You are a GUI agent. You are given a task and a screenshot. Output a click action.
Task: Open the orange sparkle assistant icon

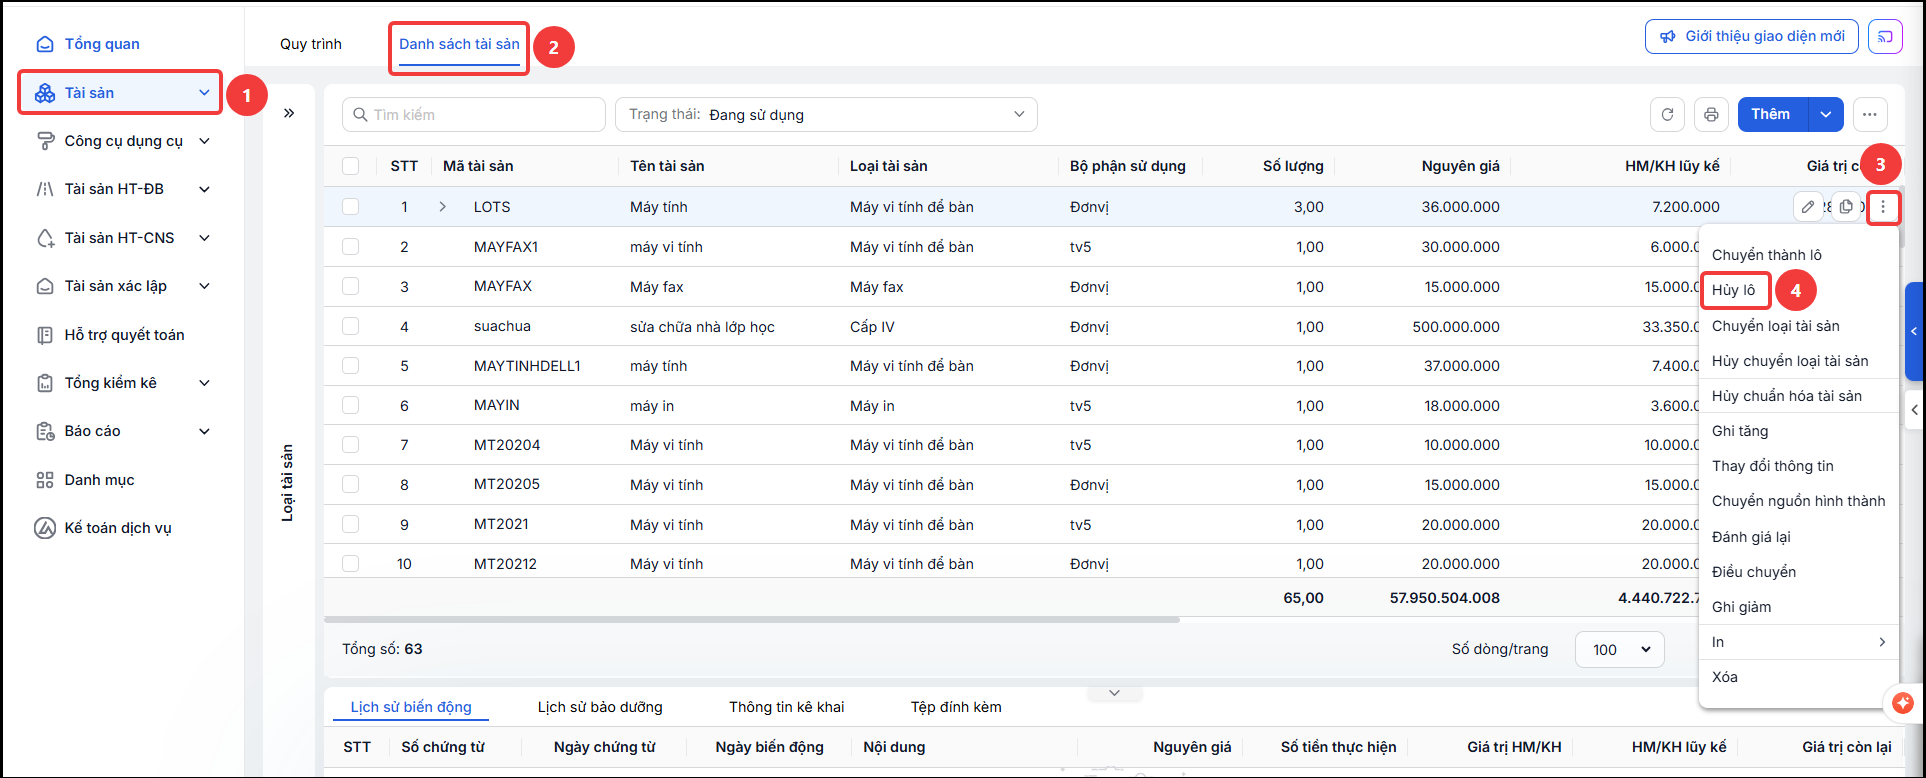(1902, 703)
